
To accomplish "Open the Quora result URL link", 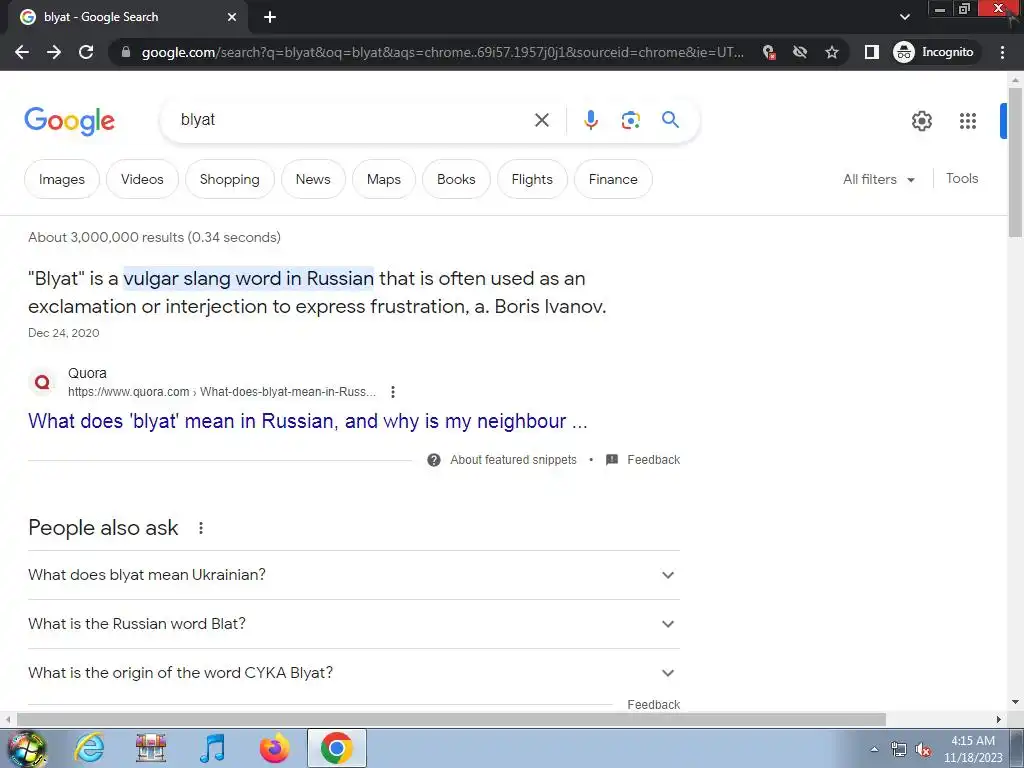I will pyautogui.click(x=221, y=392).
